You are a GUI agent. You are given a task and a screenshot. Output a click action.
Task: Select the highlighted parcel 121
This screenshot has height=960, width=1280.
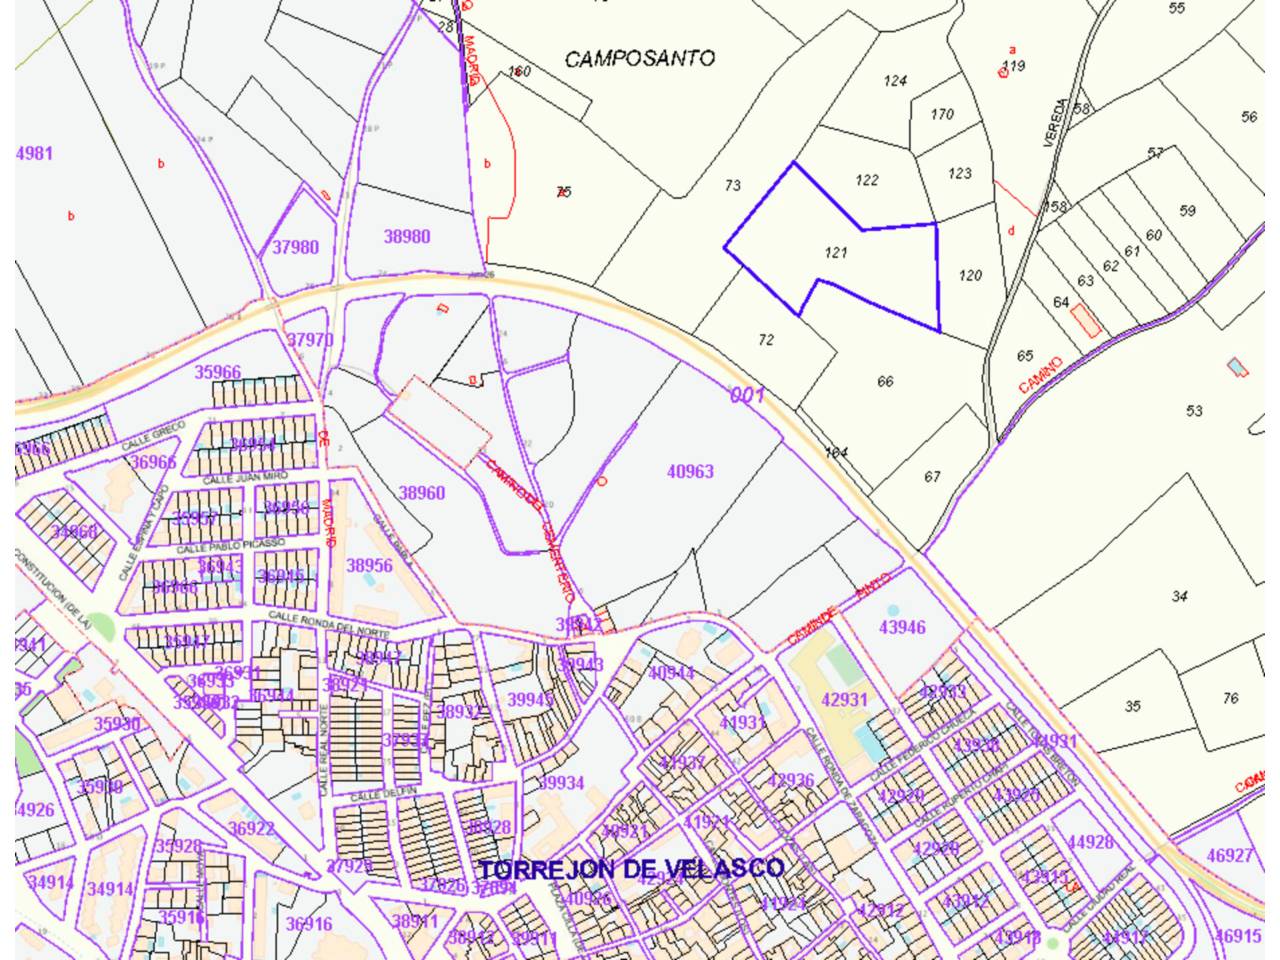(x=836, y=252)
